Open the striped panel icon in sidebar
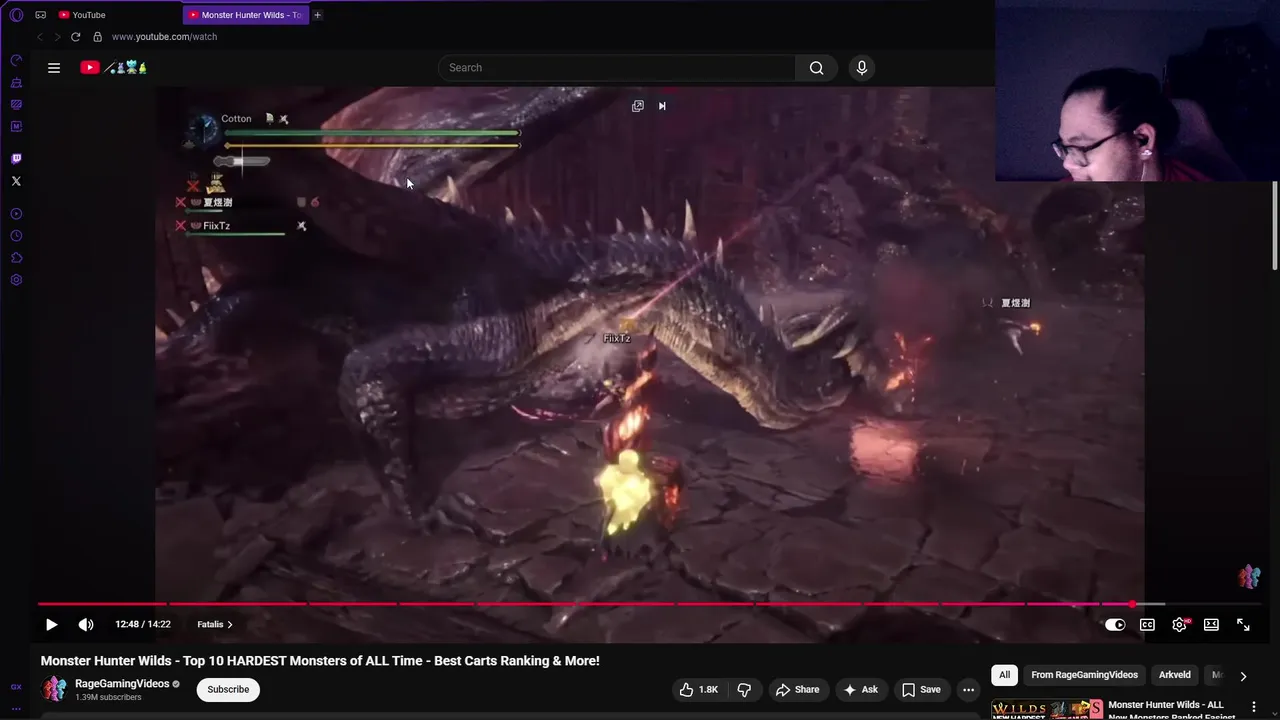Screen dimensions: 1280x720 tap(16, 105)
